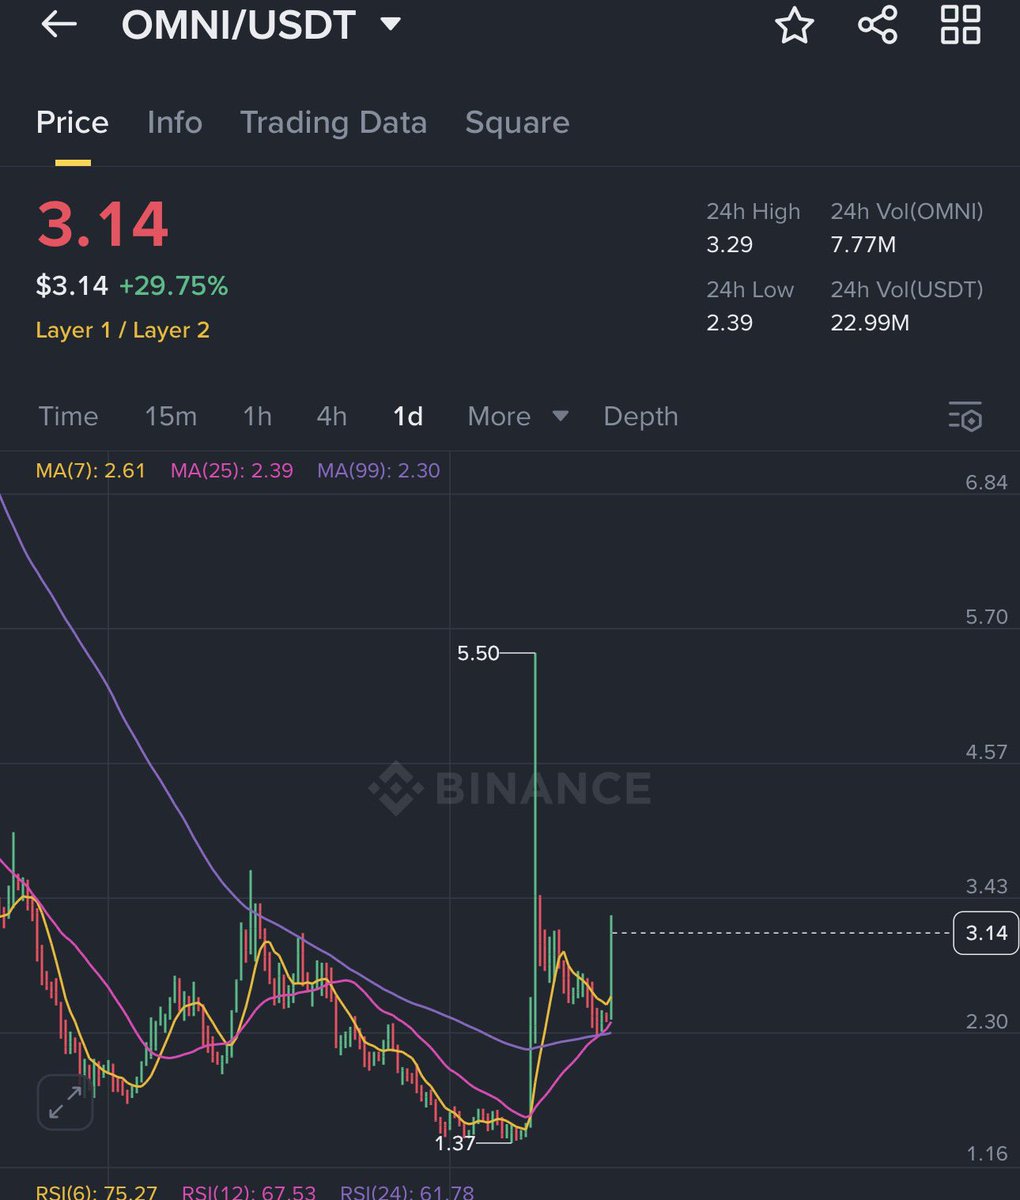1020x1200 pixels.
Task: Switch to the Price tab
Action: pos(72,122)
